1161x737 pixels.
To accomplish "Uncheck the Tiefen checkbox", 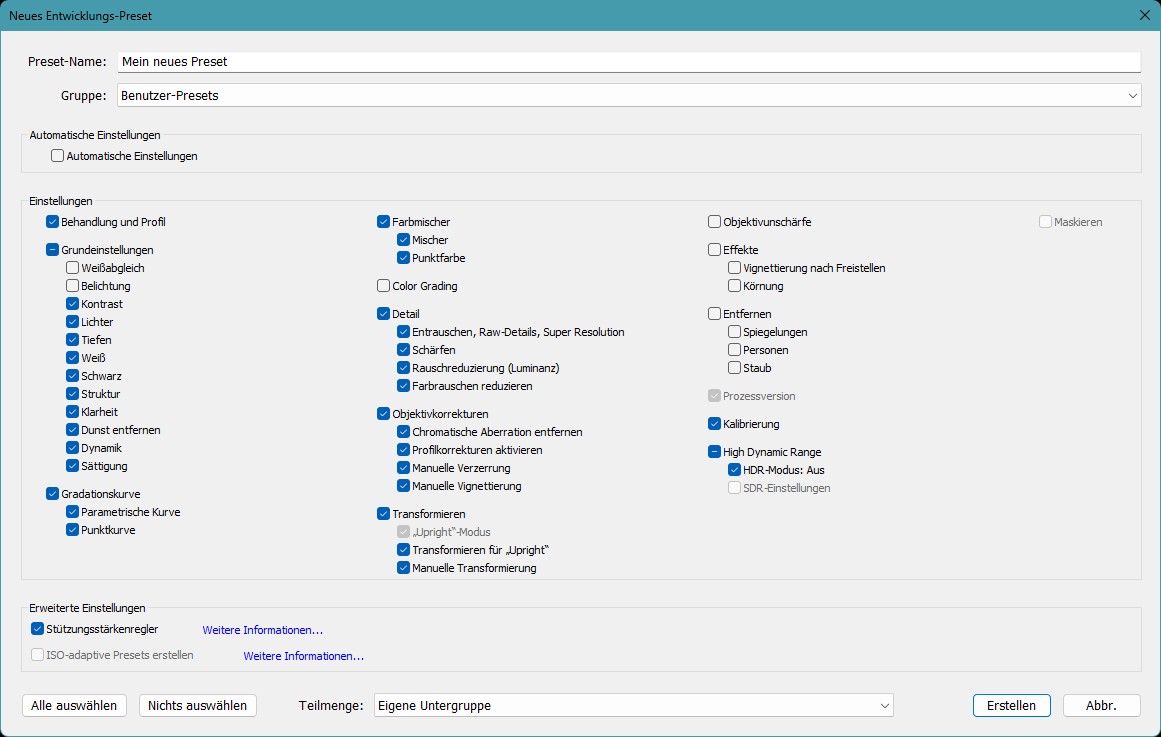I will point(73,339).
